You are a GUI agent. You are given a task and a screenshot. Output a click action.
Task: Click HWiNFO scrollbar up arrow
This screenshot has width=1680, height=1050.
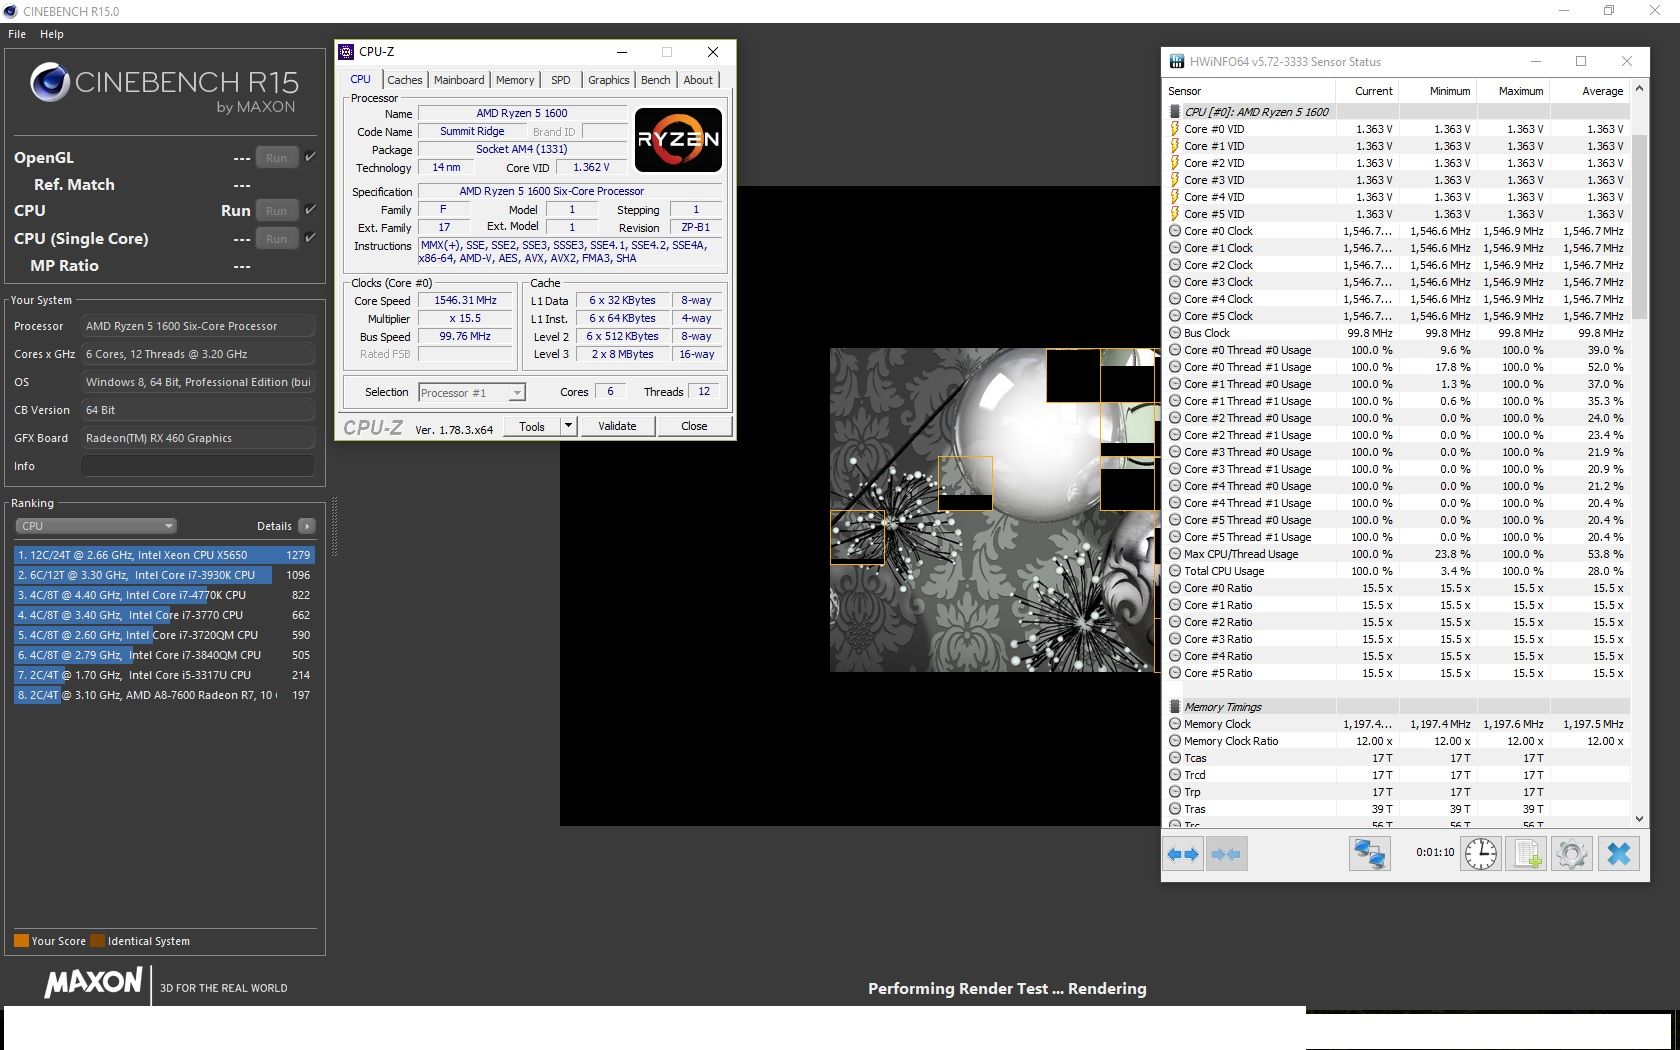click(x=1639, y=90)
